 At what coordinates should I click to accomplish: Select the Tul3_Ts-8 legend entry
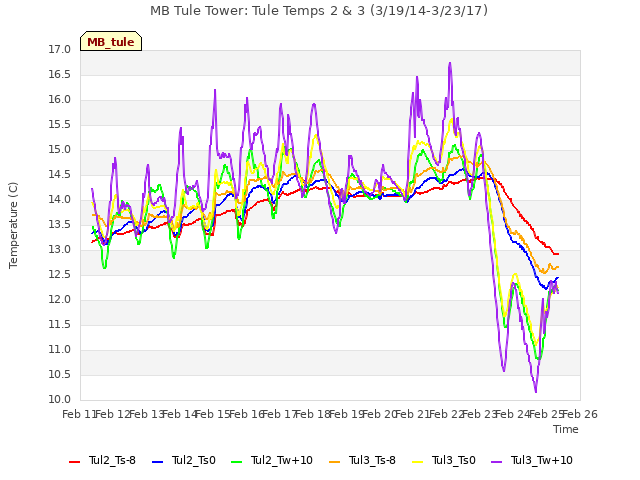(x=362, y=460)
